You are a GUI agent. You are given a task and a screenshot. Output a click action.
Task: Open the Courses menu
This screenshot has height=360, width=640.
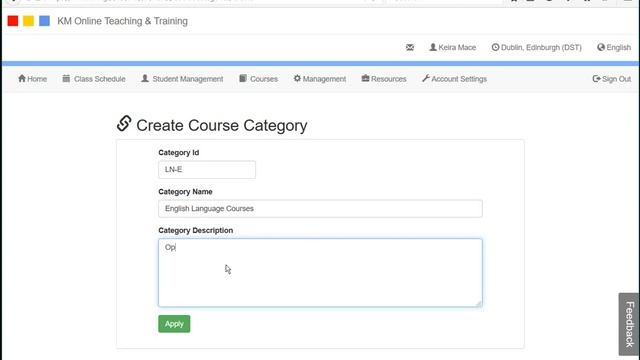click(x=258, y=79)
